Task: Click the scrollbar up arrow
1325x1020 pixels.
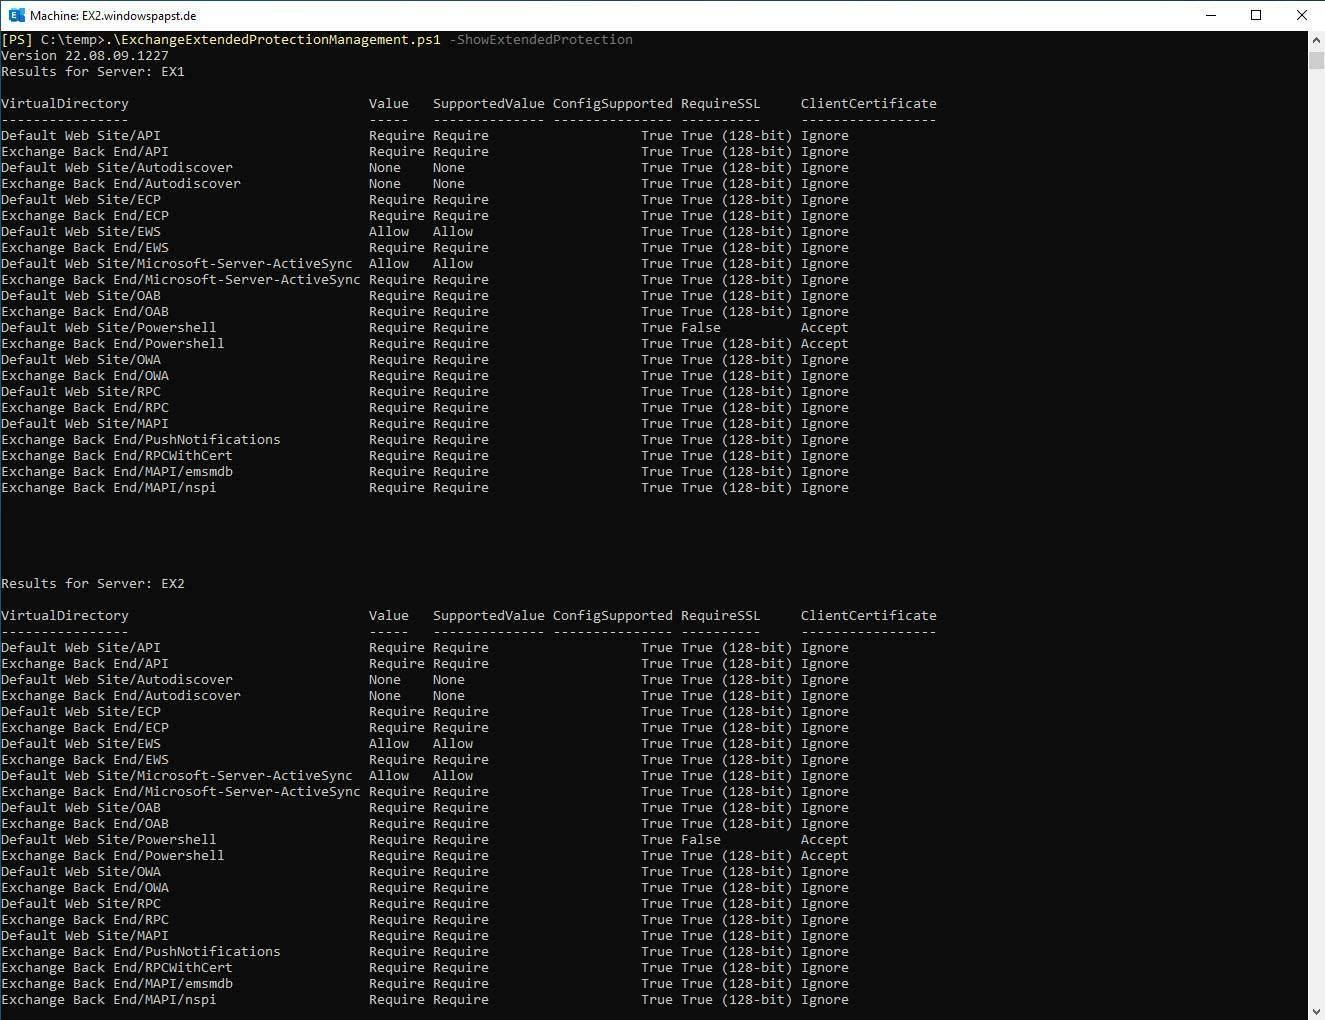Action: (1316, 39)
